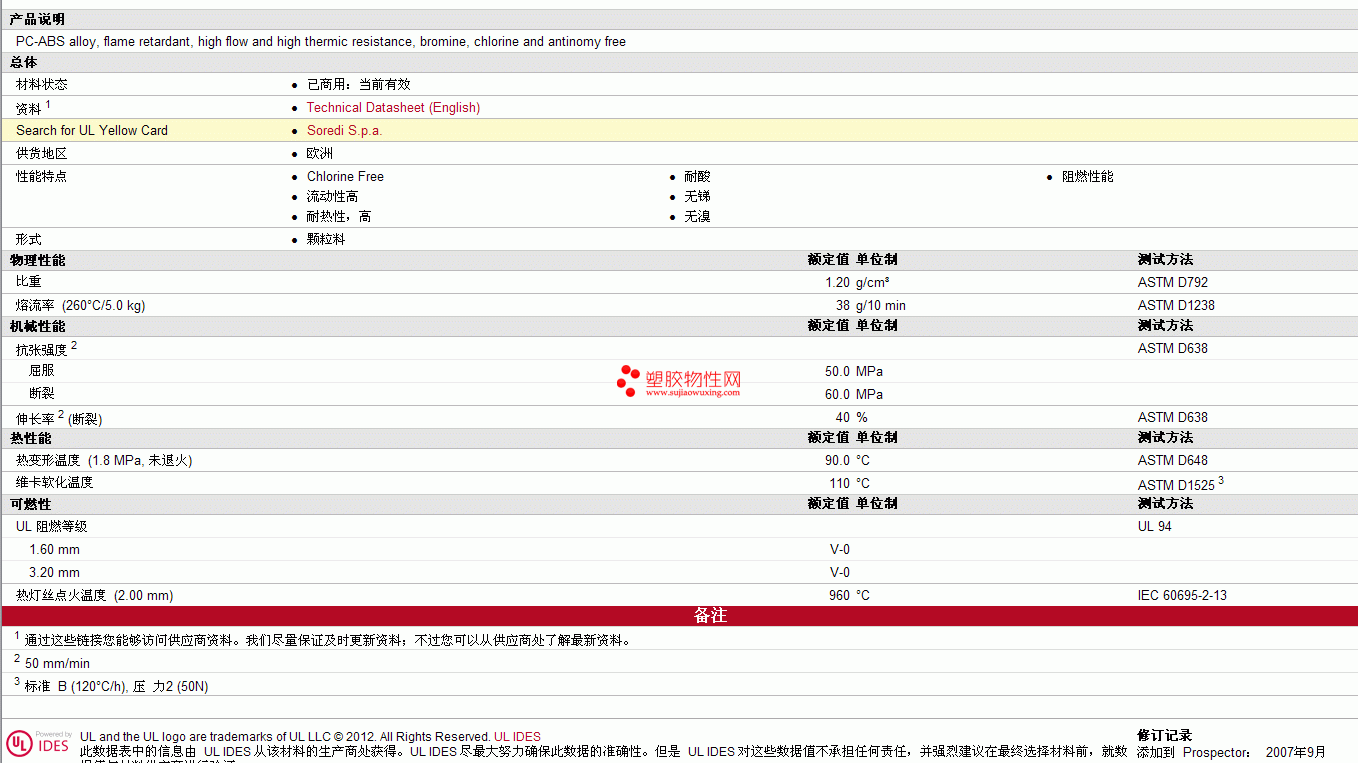Viewport: 1358px width, 763px height.
Task: Click the 修订记录 heading in the footer
Action: 1164,736
